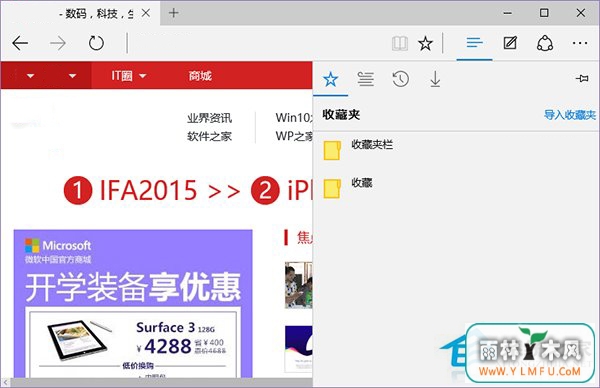
Task: Open 软件之家 link
Action: (209, 136)
